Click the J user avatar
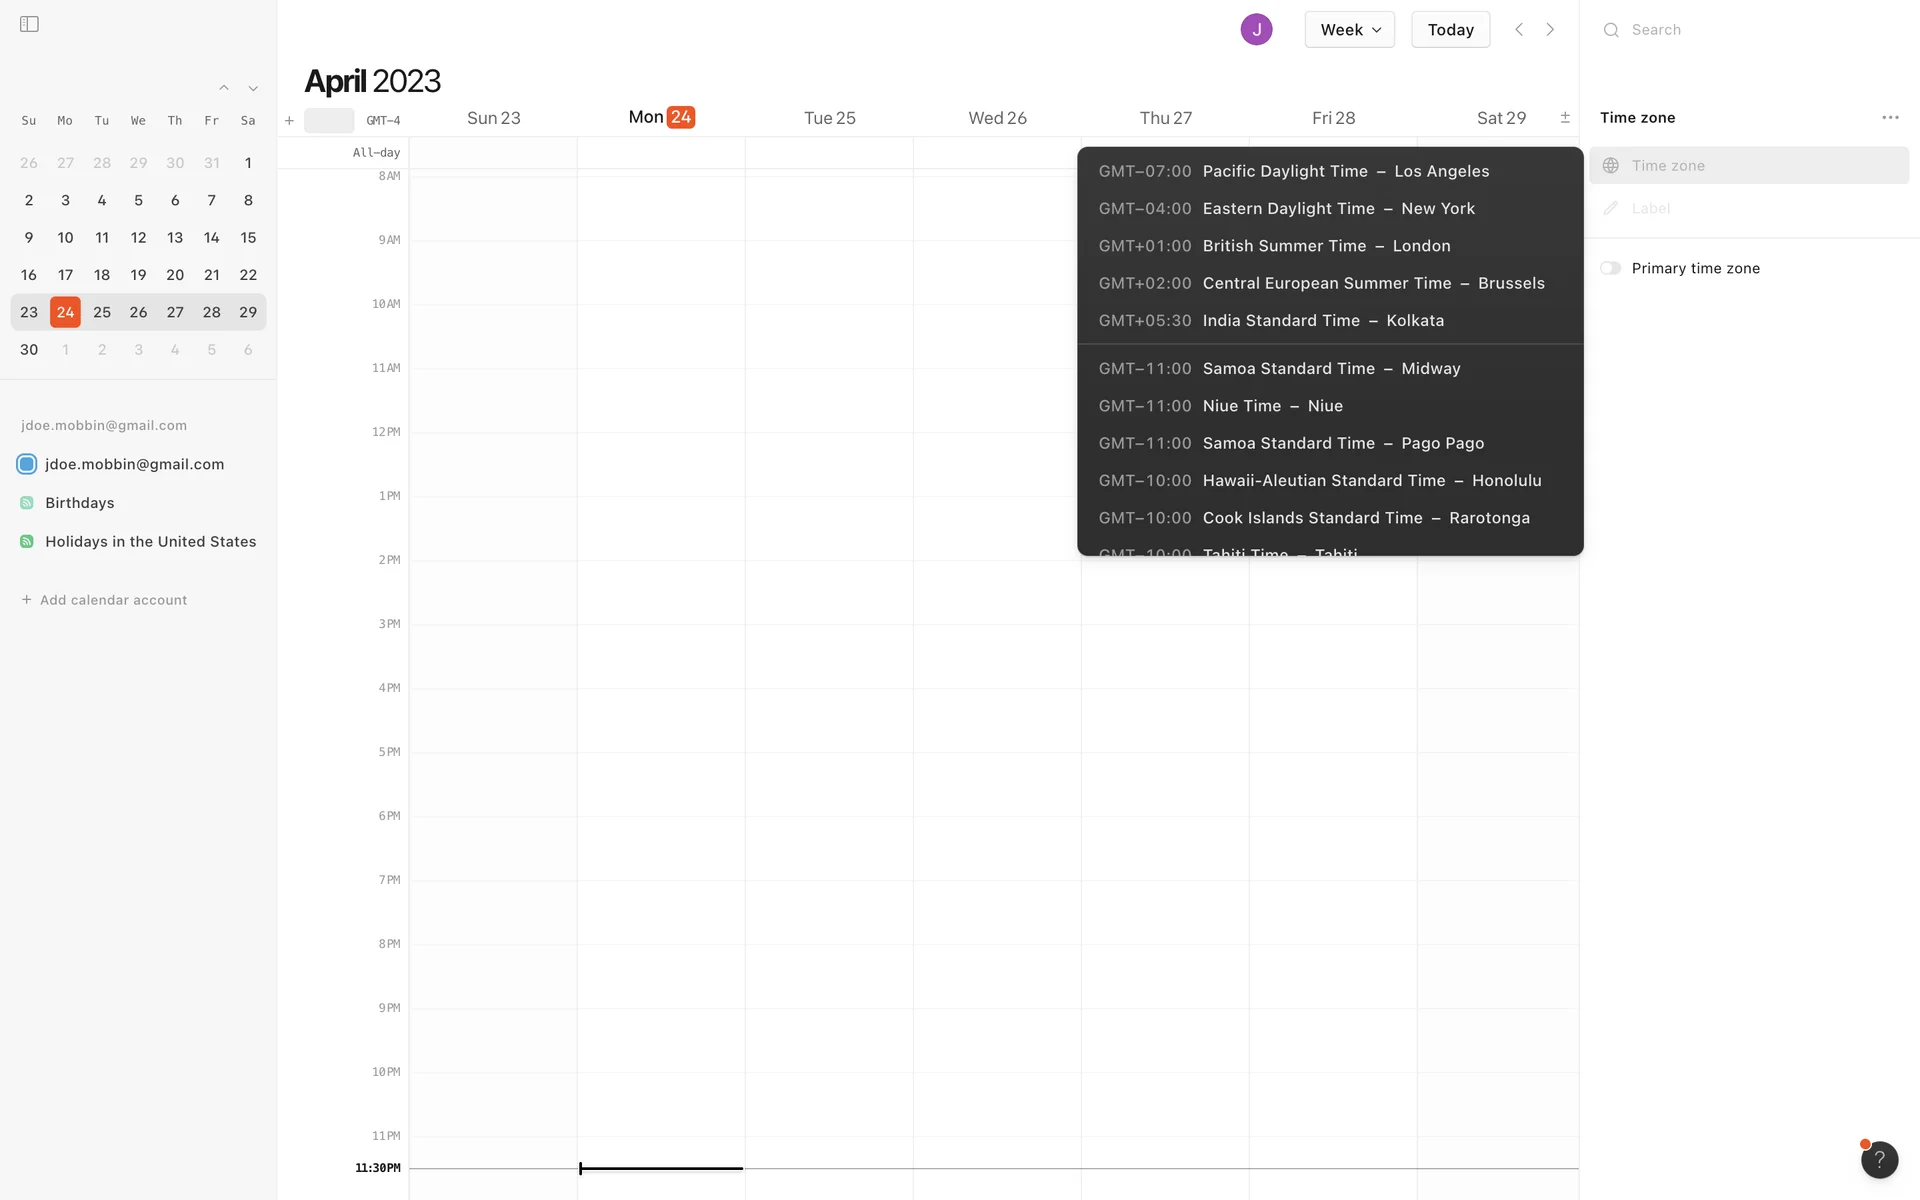 coord(1256,29)
